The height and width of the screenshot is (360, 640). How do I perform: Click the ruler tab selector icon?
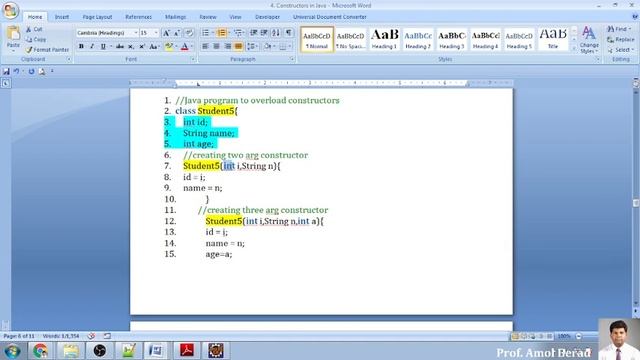[x=6, y=83]
